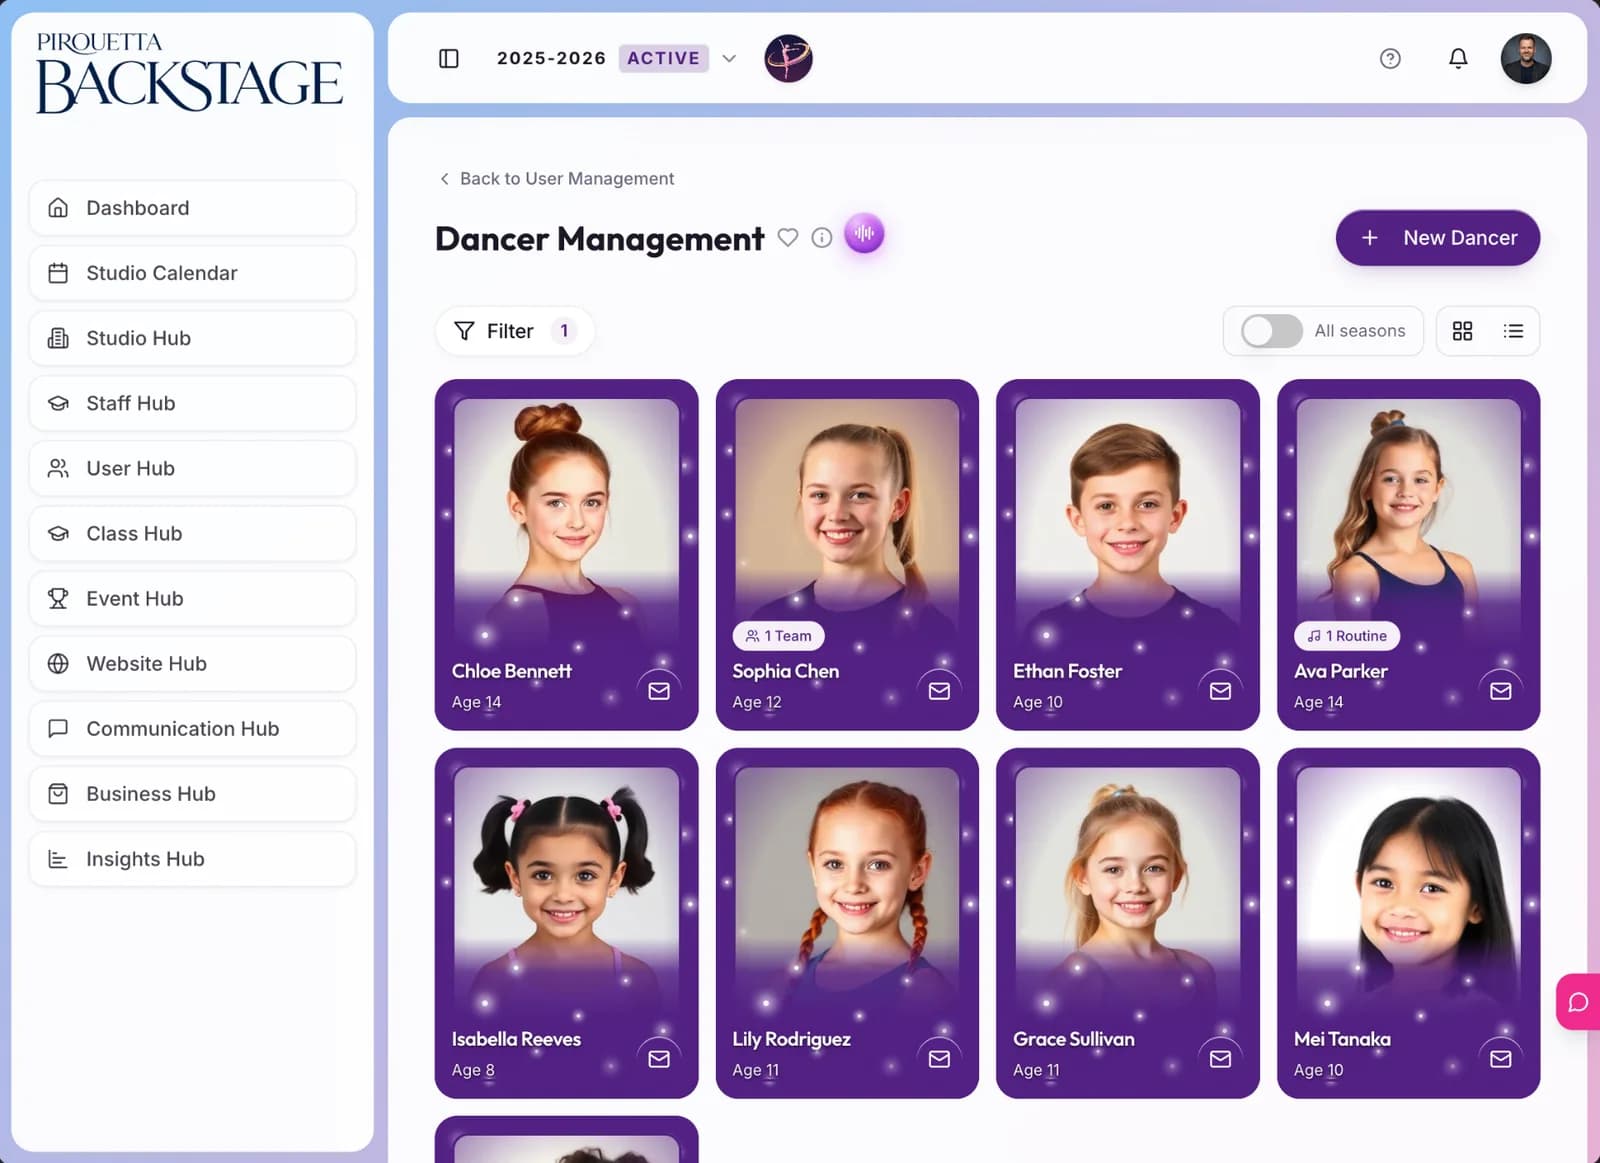Select User Hub in sidebar
The height and width of the screenshot is (1163, 1600).
[x=192, y=468]
